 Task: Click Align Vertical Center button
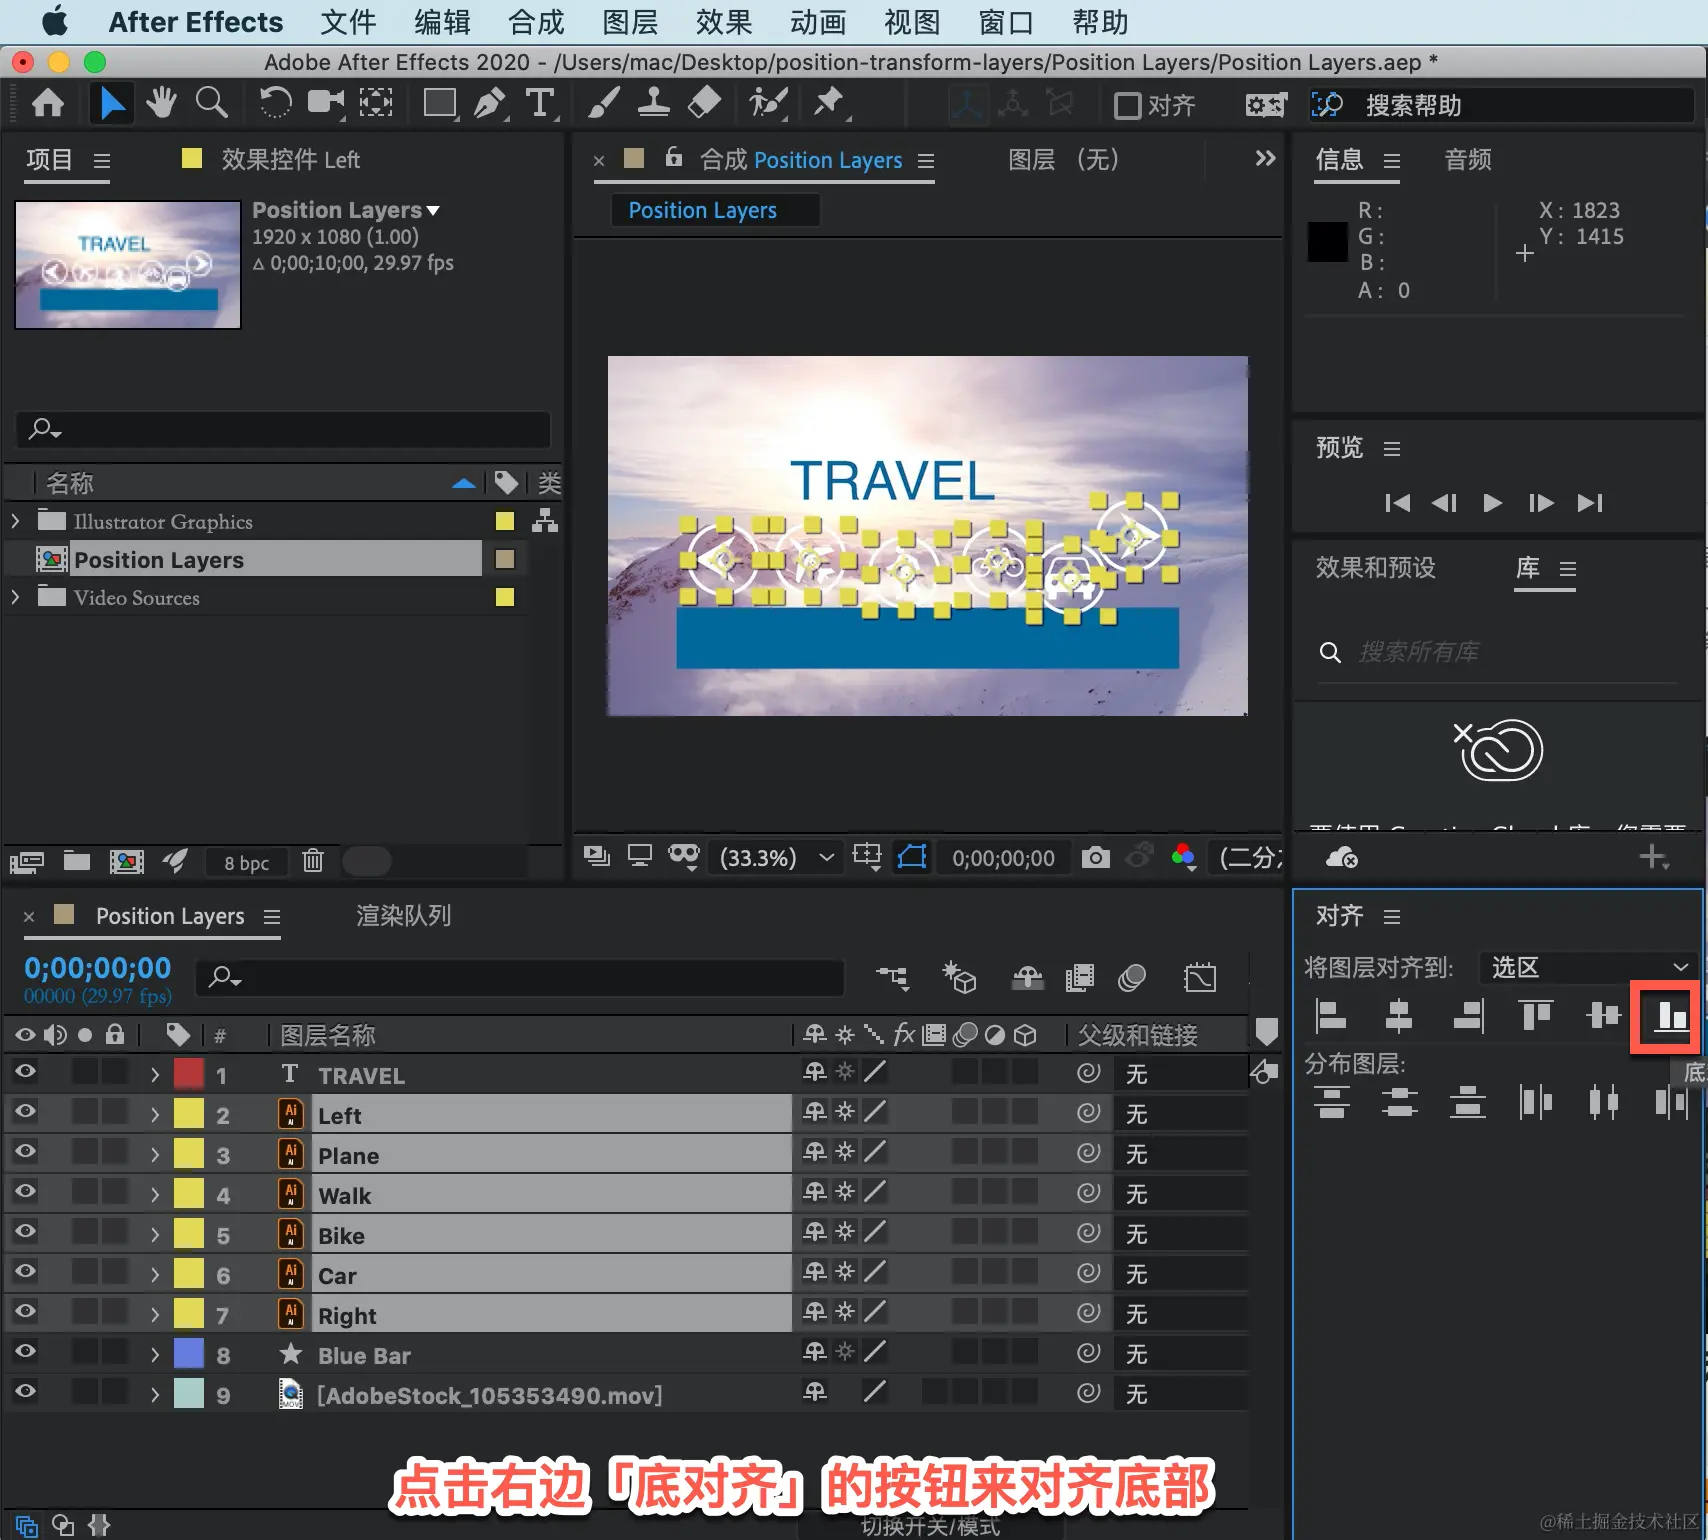(x=1603, y=1017)
